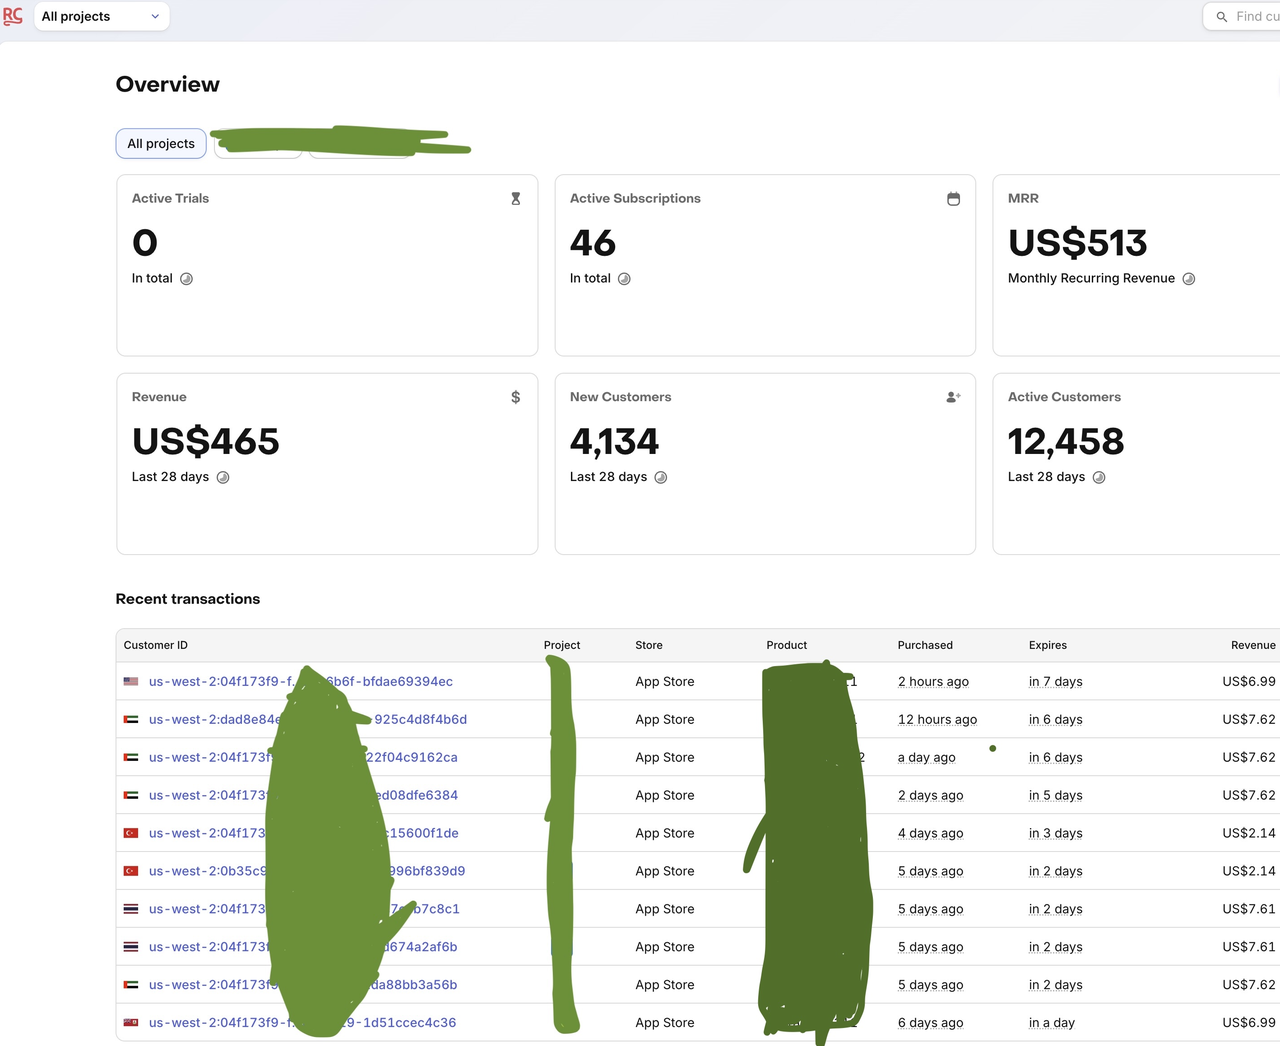
Task: Click the Customer ID column header
Action: [156, 645]
